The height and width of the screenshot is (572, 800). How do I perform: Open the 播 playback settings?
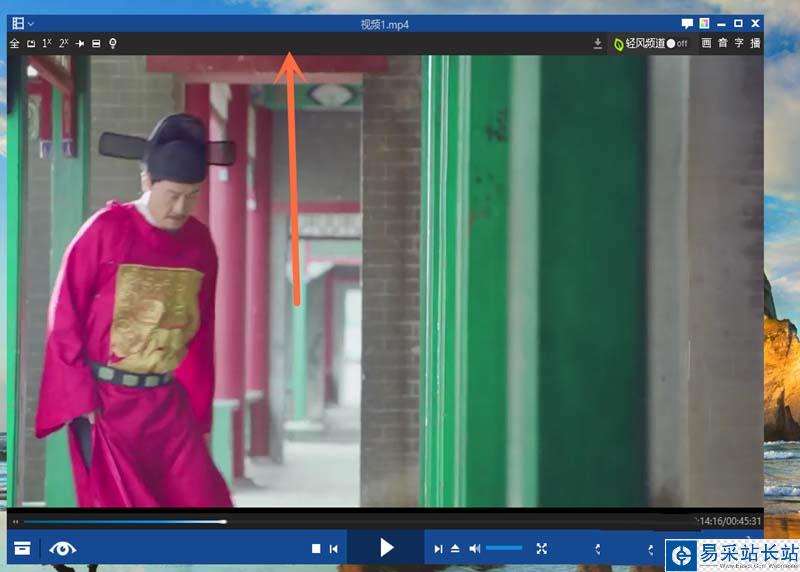(756, 43)
